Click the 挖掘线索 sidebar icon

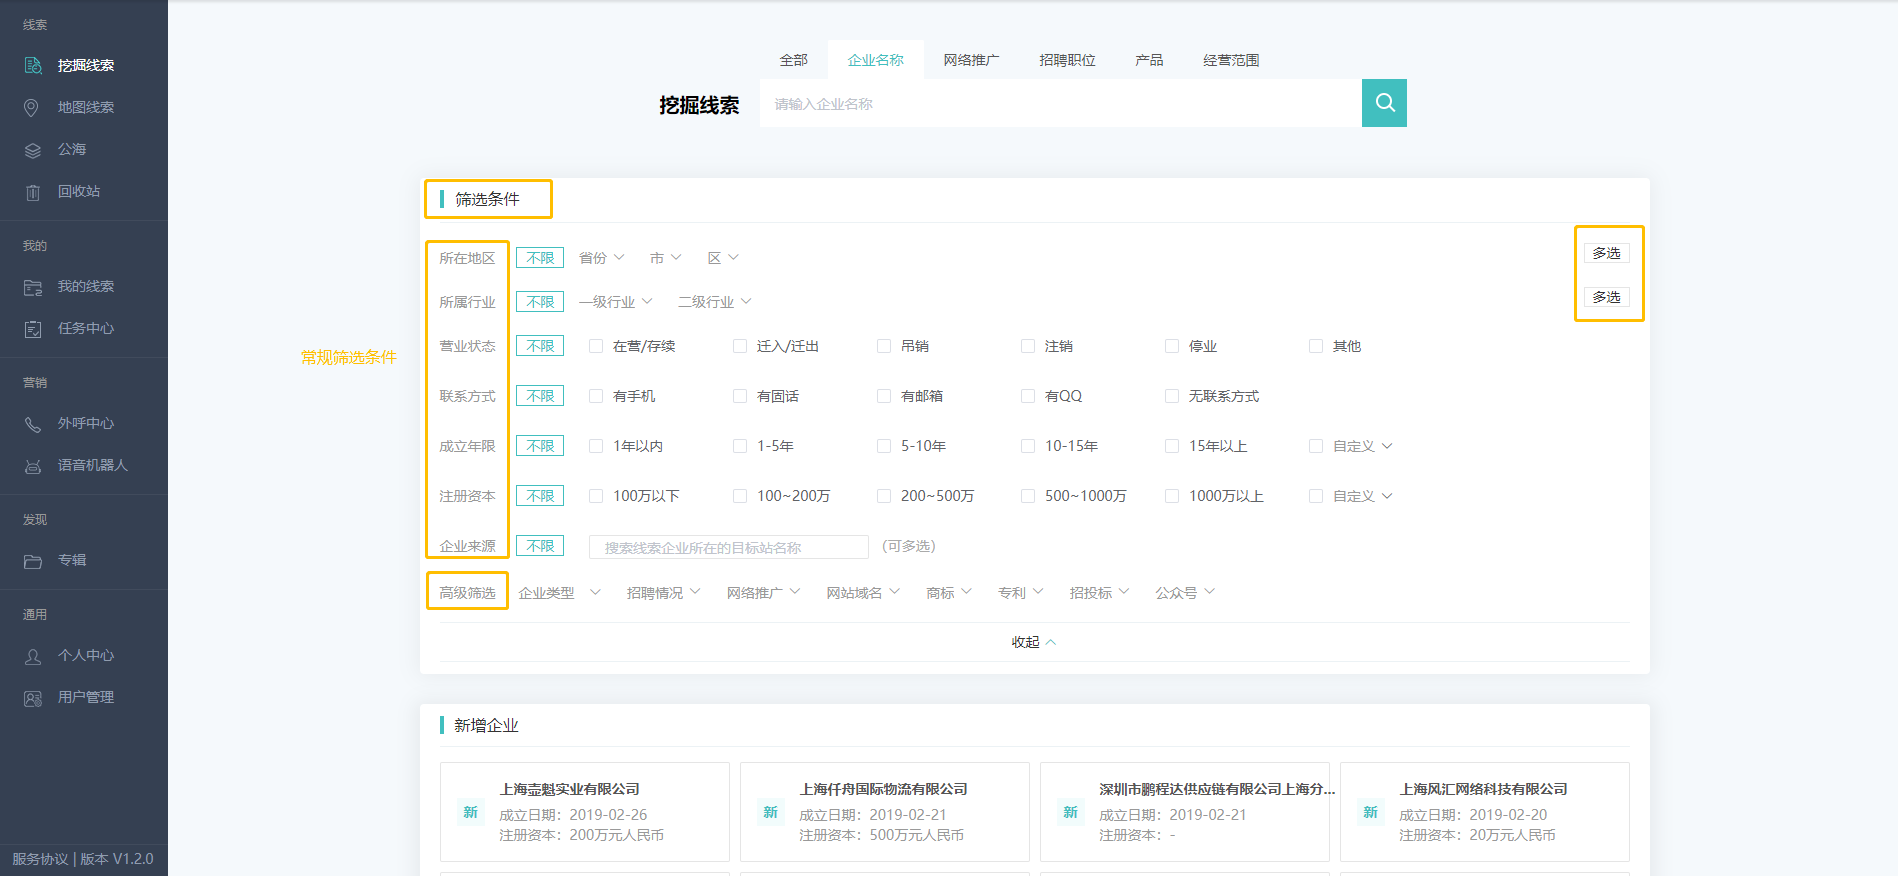[x=33, y=65]
